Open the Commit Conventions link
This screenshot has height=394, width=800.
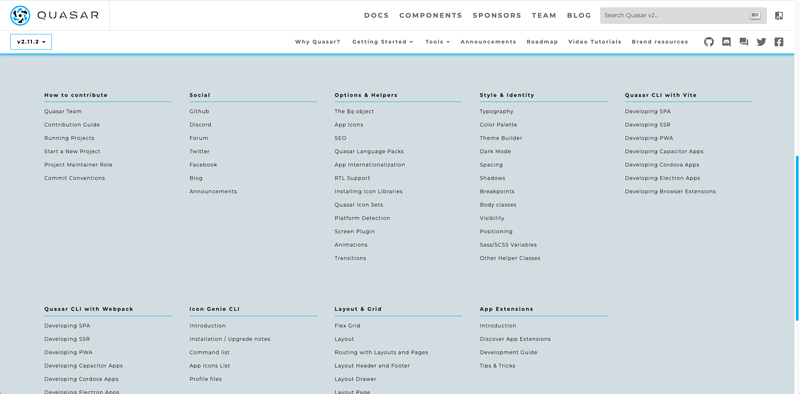point(74,178)
